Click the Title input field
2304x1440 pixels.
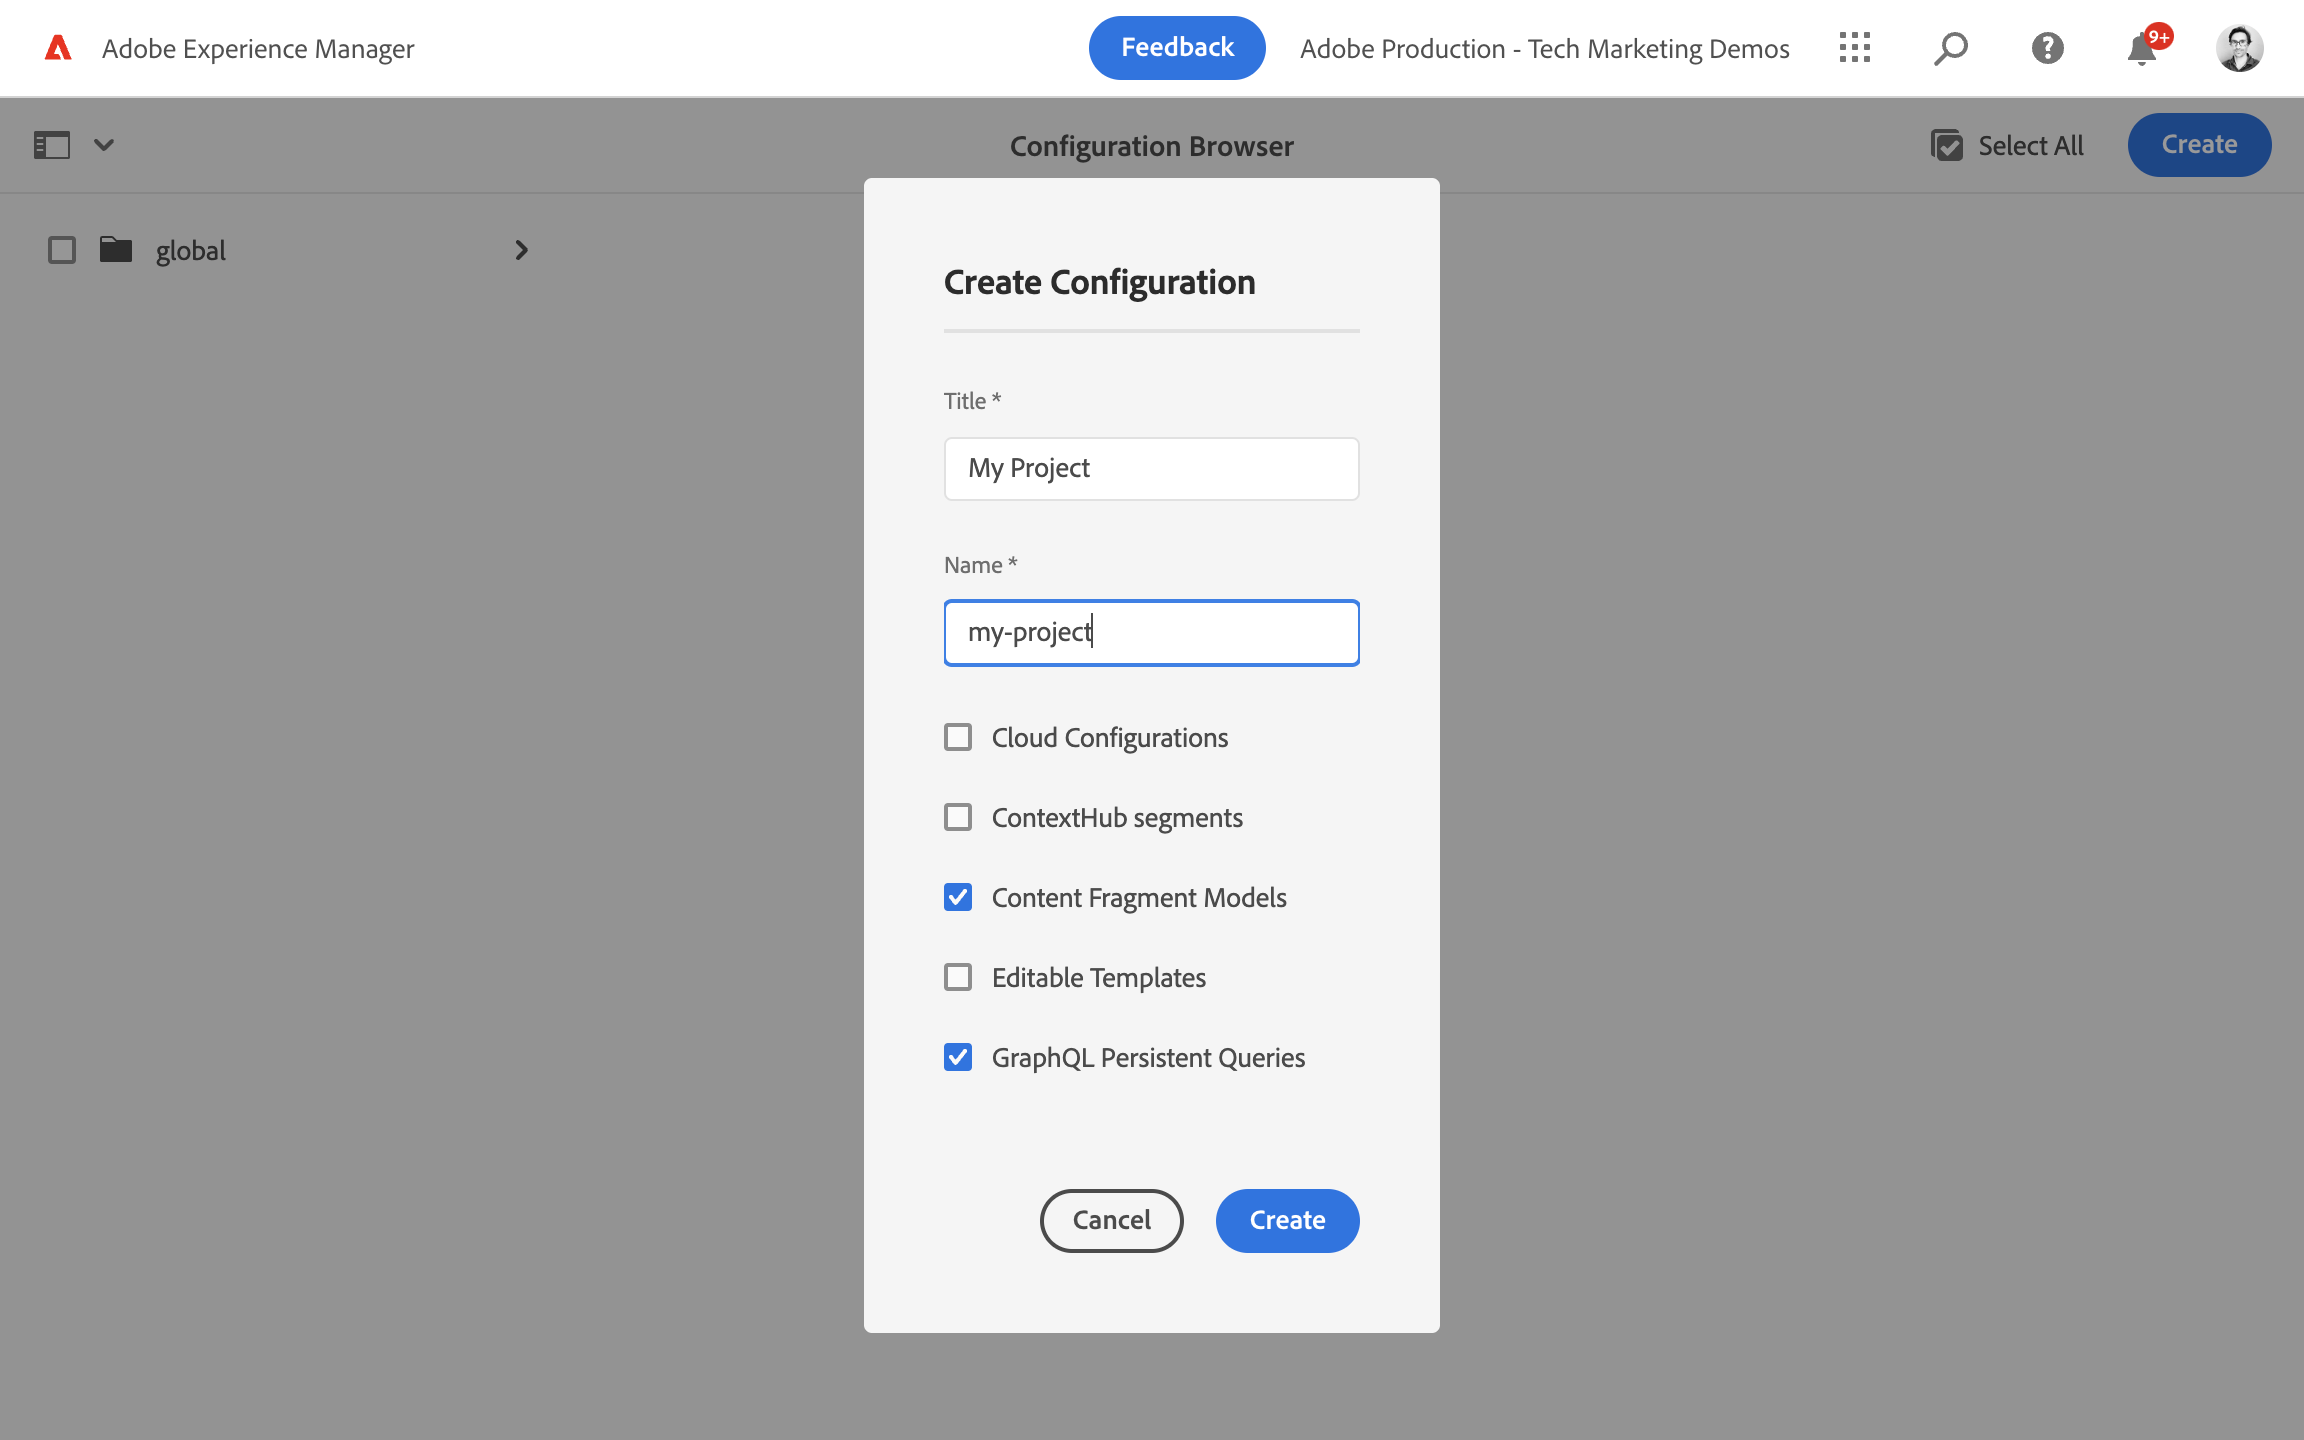point(1151,469)
